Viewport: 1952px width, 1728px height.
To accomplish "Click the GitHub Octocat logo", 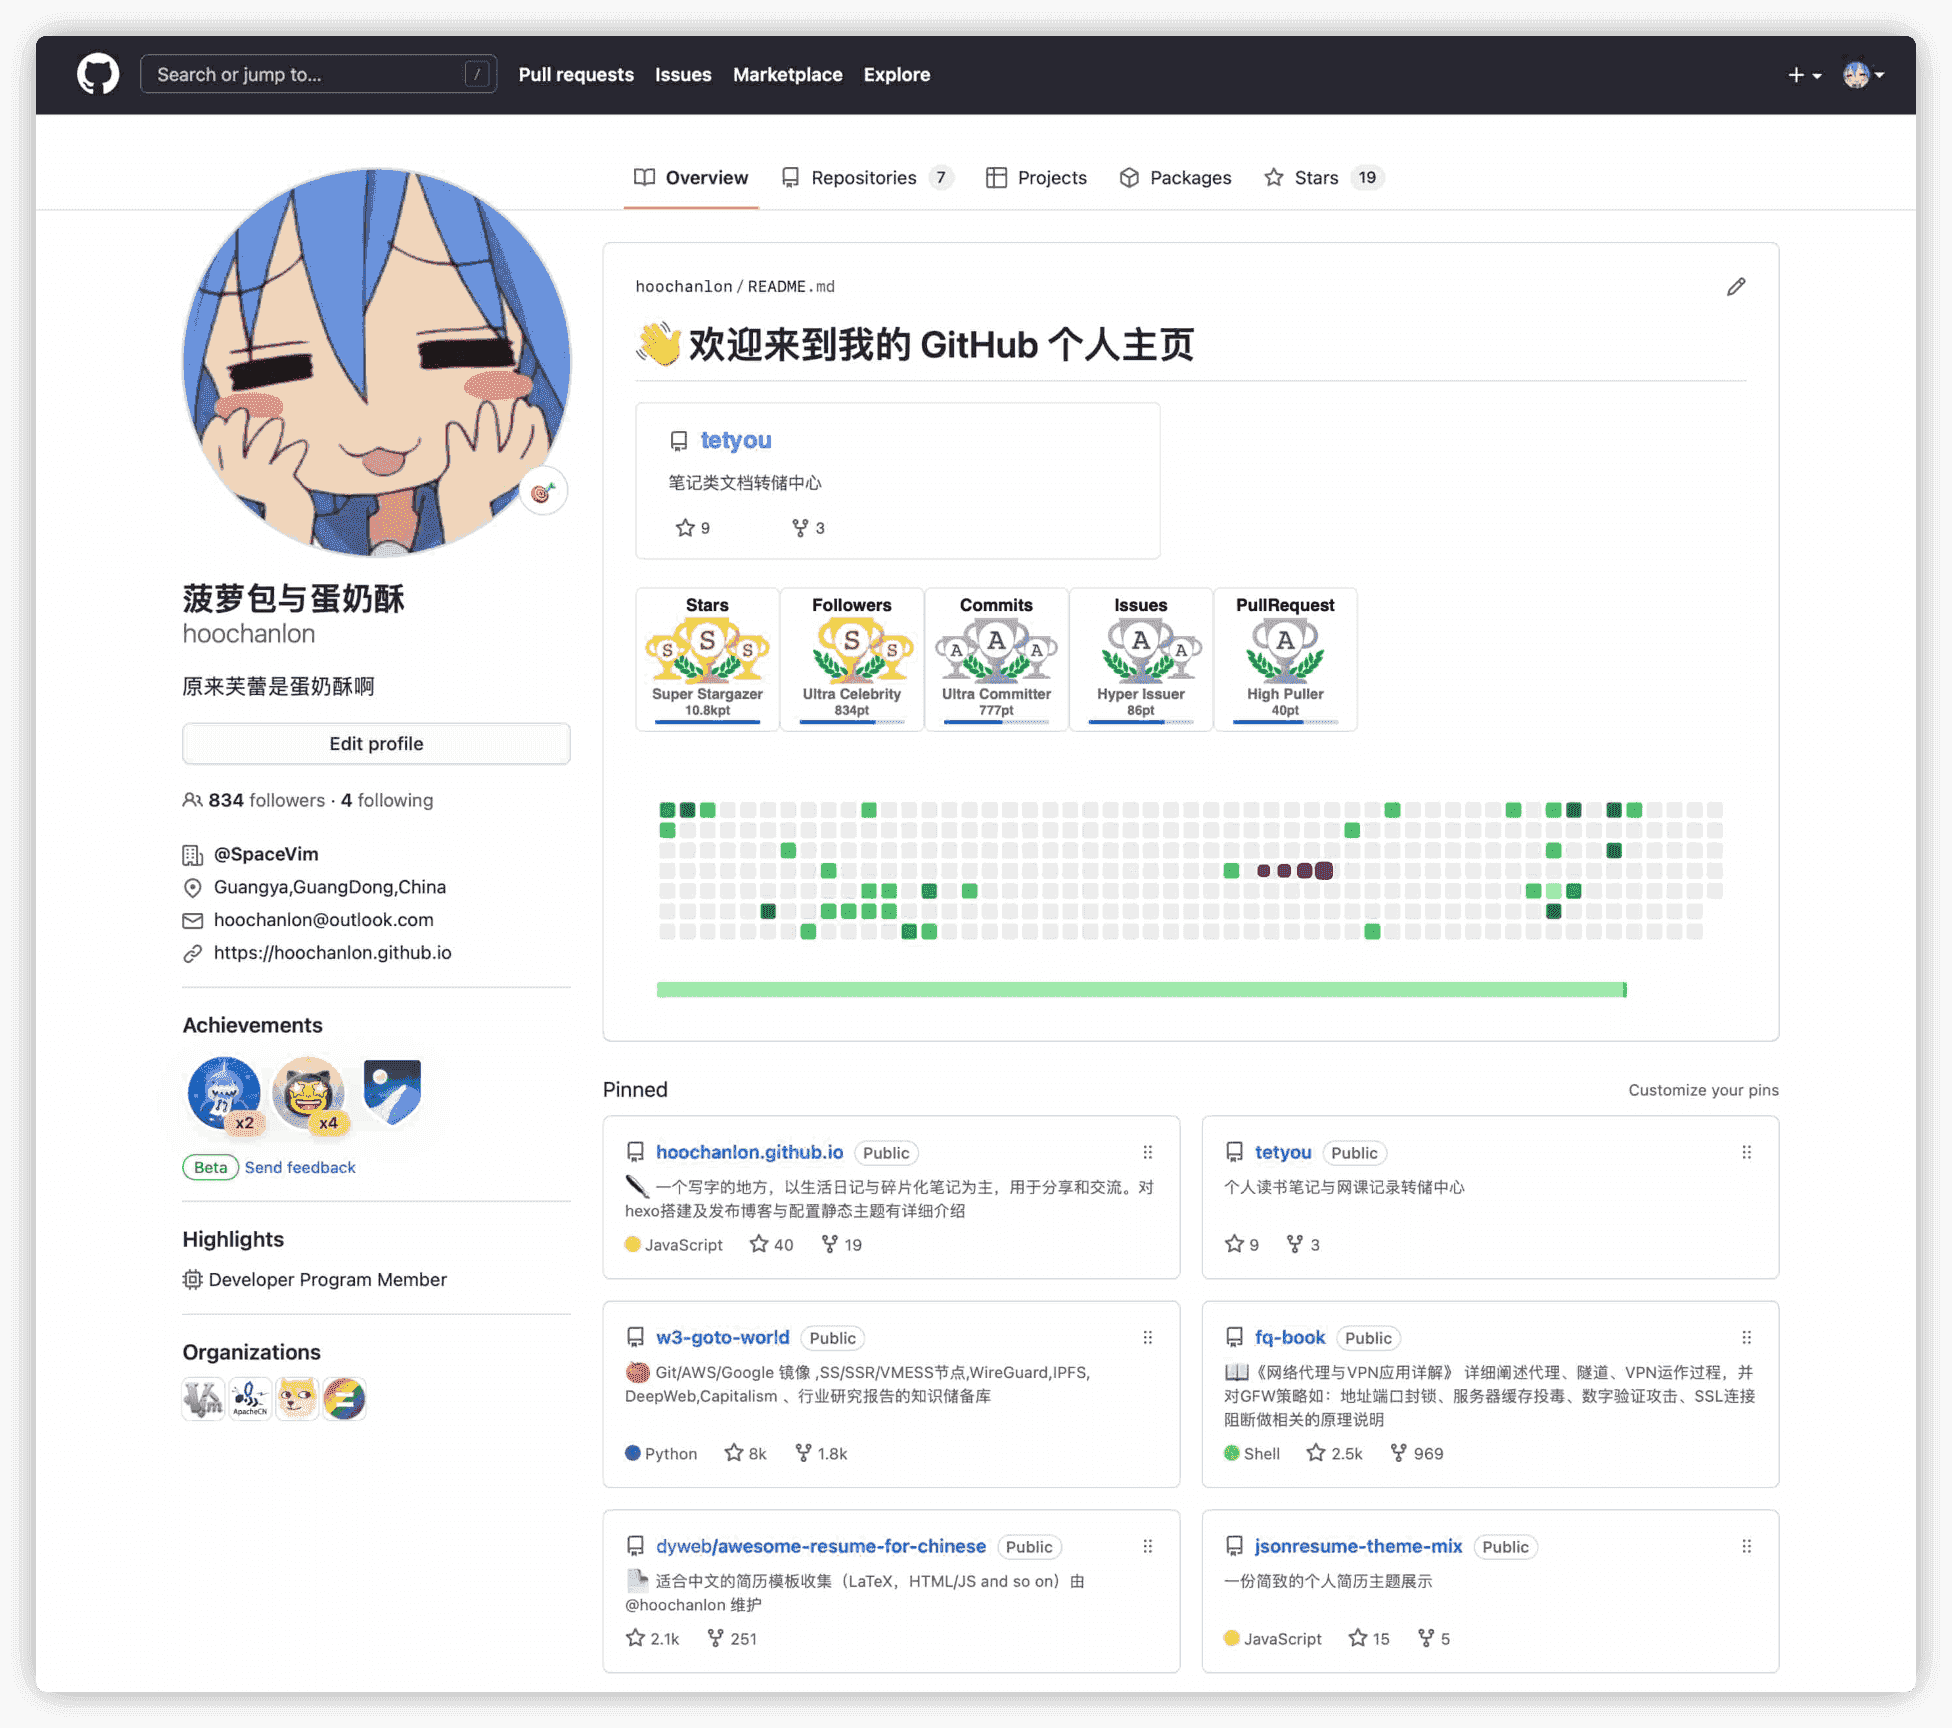I will (98, 75).
